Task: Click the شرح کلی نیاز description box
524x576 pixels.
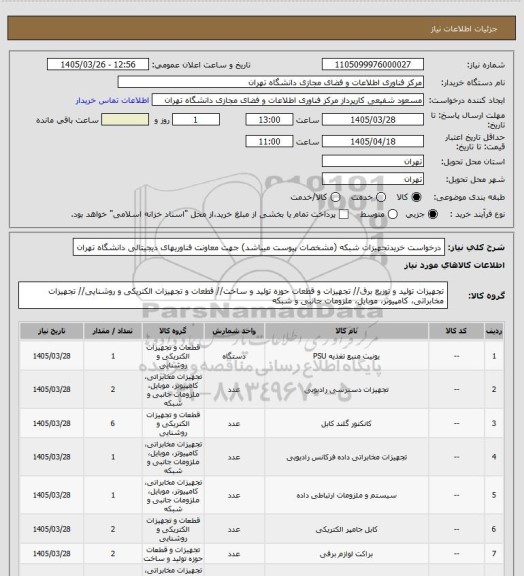Action: (259, 247)
